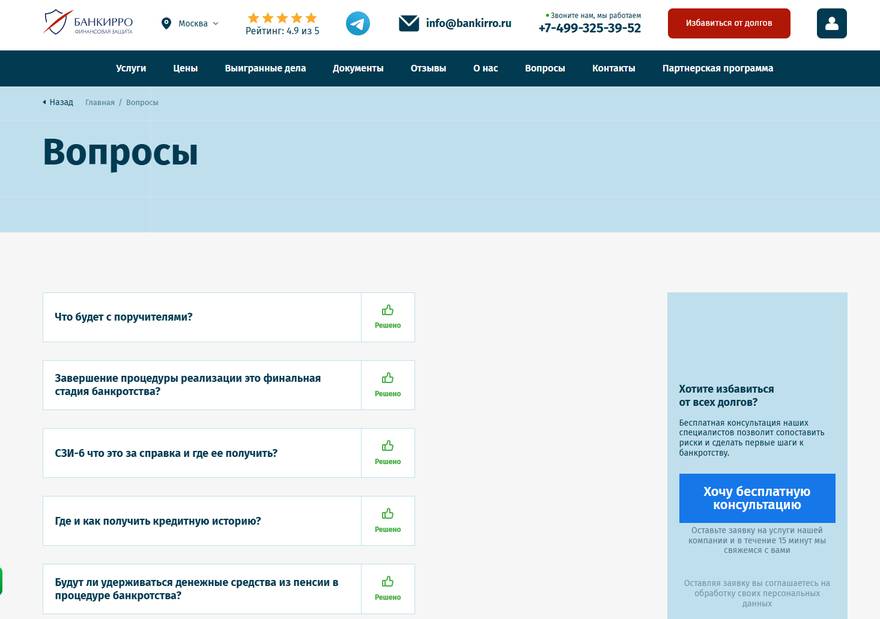Call the phone number +7-499-325-39-52

[589, 28]
